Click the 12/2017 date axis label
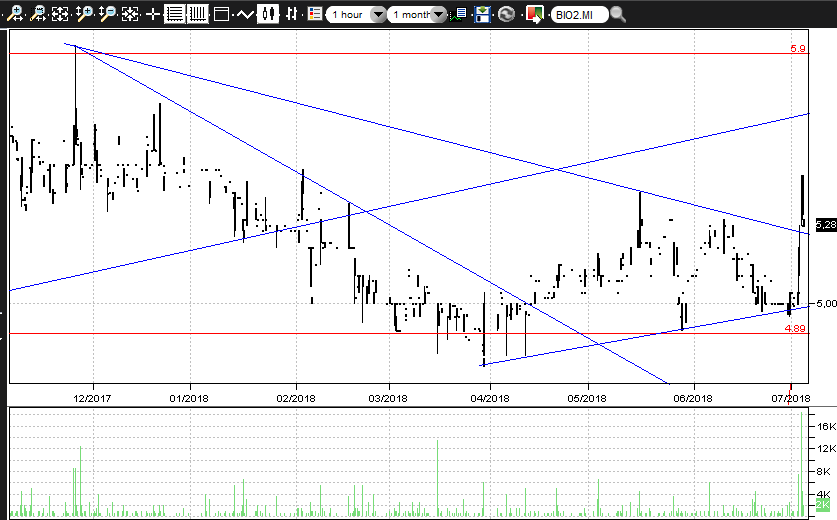The height and width of the screenshot is (520, 837). pyautogui.click(x=92, y=398)
